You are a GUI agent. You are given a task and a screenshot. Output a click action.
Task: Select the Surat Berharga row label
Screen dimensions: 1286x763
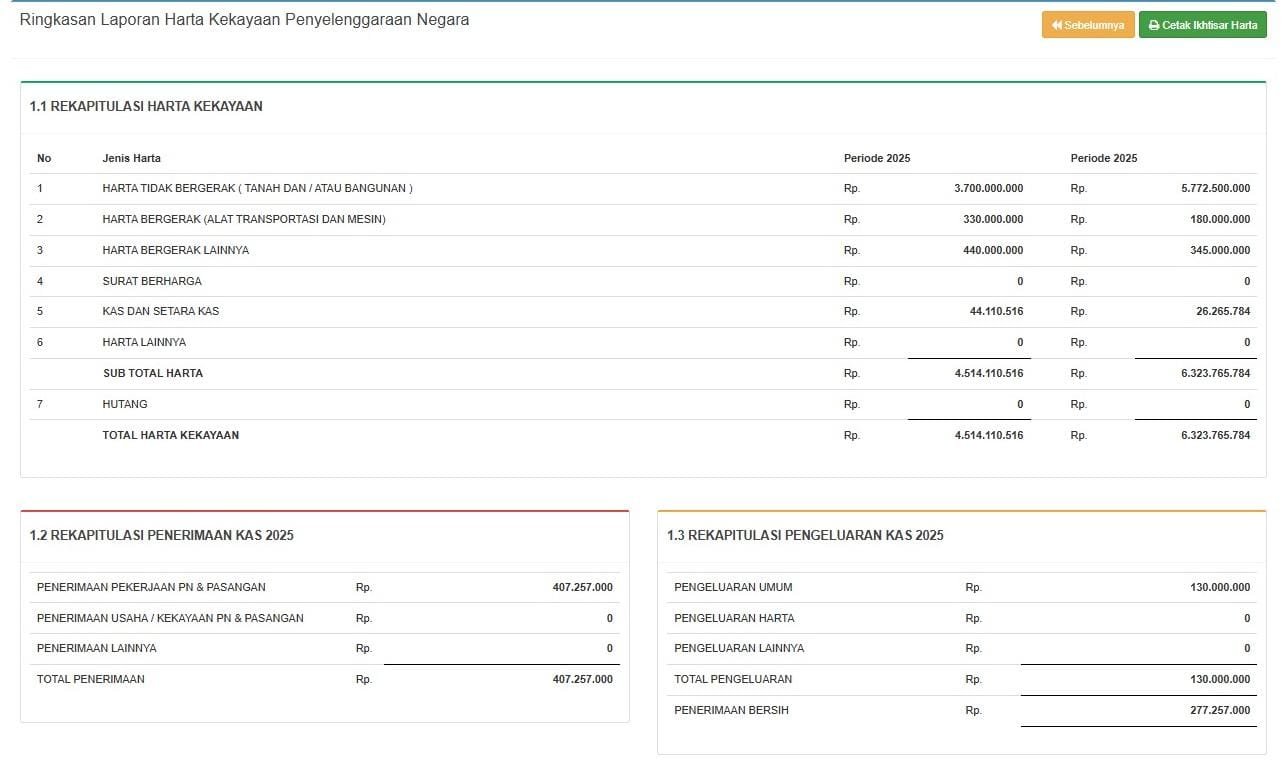pyautogui.click(x=151, y=281)
